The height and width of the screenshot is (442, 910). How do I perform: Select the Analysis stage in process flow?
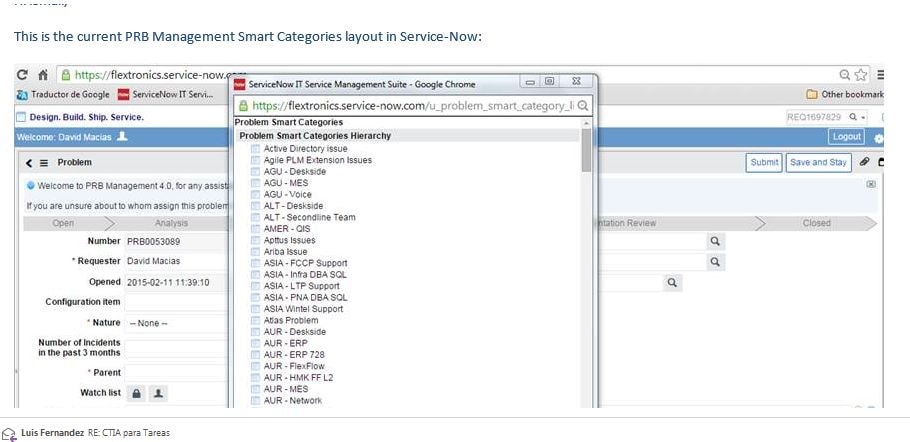171,223
